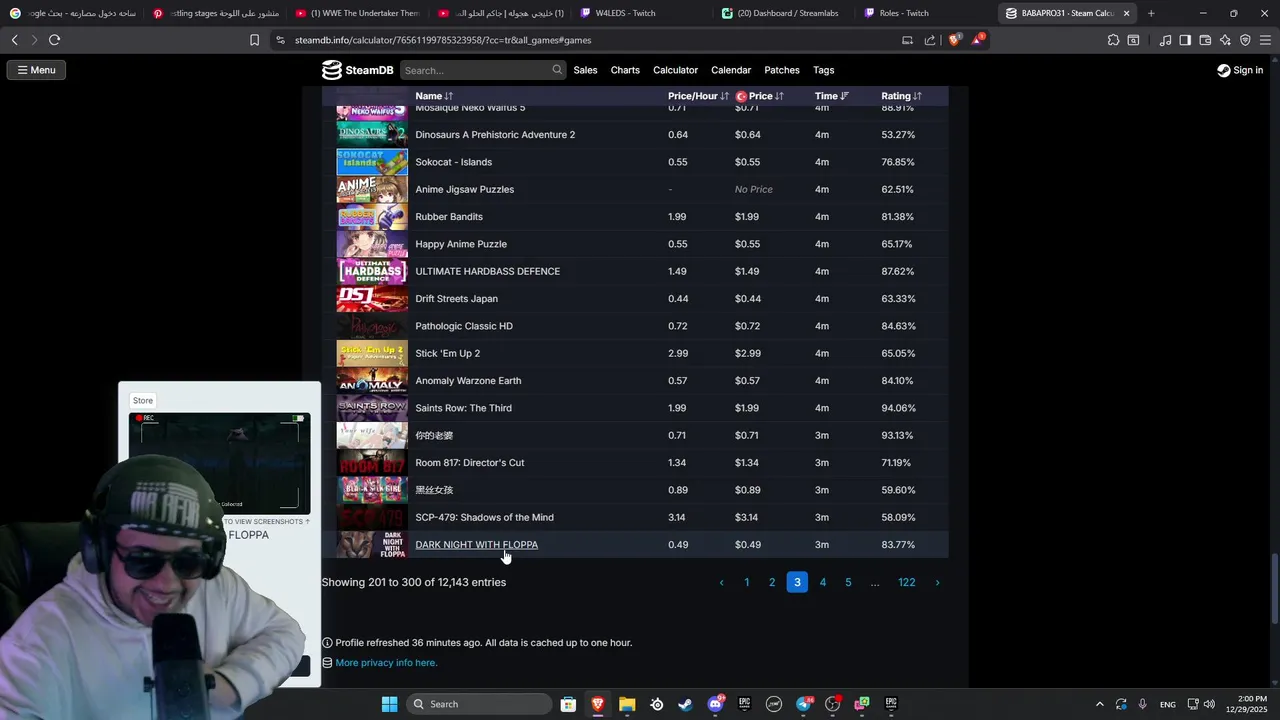
Task: Close the BABAPRO31 Steam Calculator tab
Action: click(1126, 13)
